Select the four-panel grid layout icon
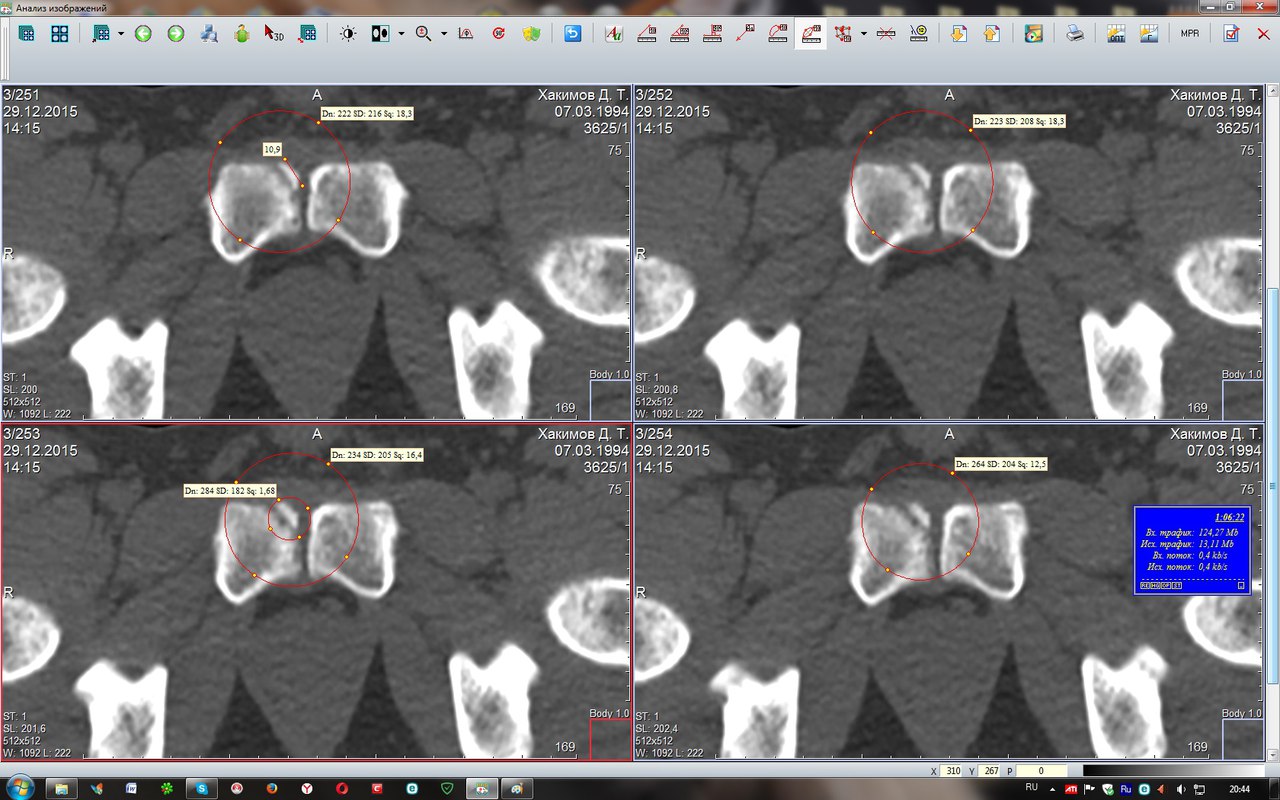 coord(60,33)
